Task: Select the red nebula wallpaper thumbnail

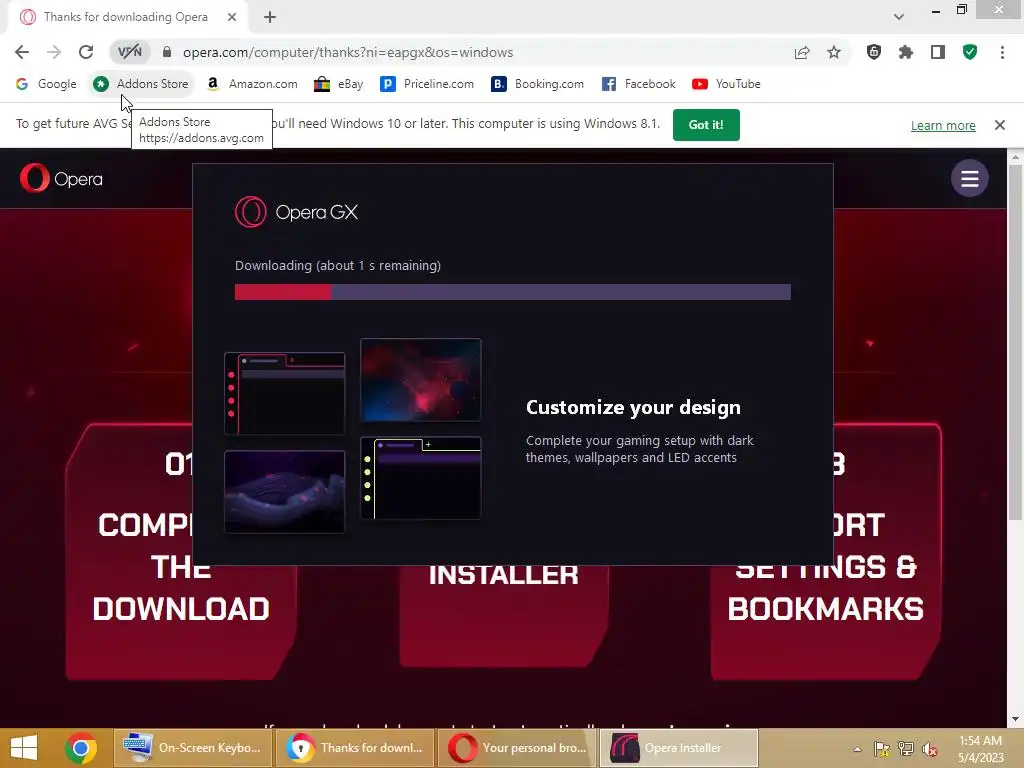Action: pyautogui.click(x=421, y=379)
